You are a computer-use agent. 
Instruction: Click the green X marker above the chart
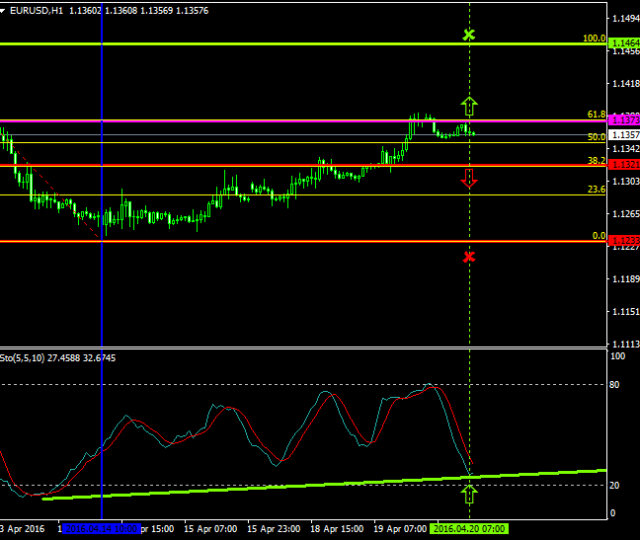[x=469, y=35]
